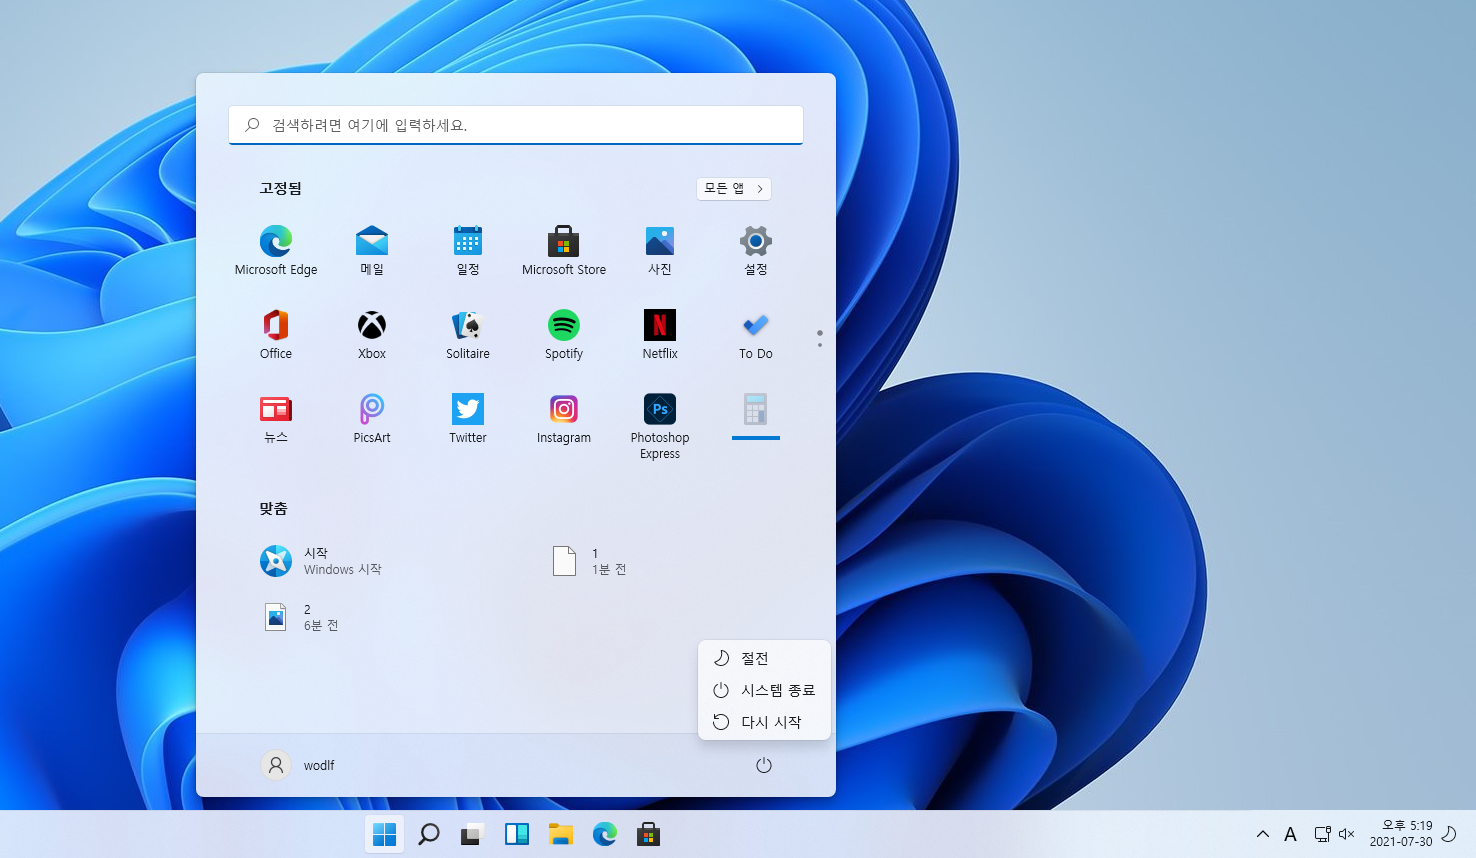Select 절전 (Sleep) from power menu
The image size is (1476, 858).
point(764,658)
